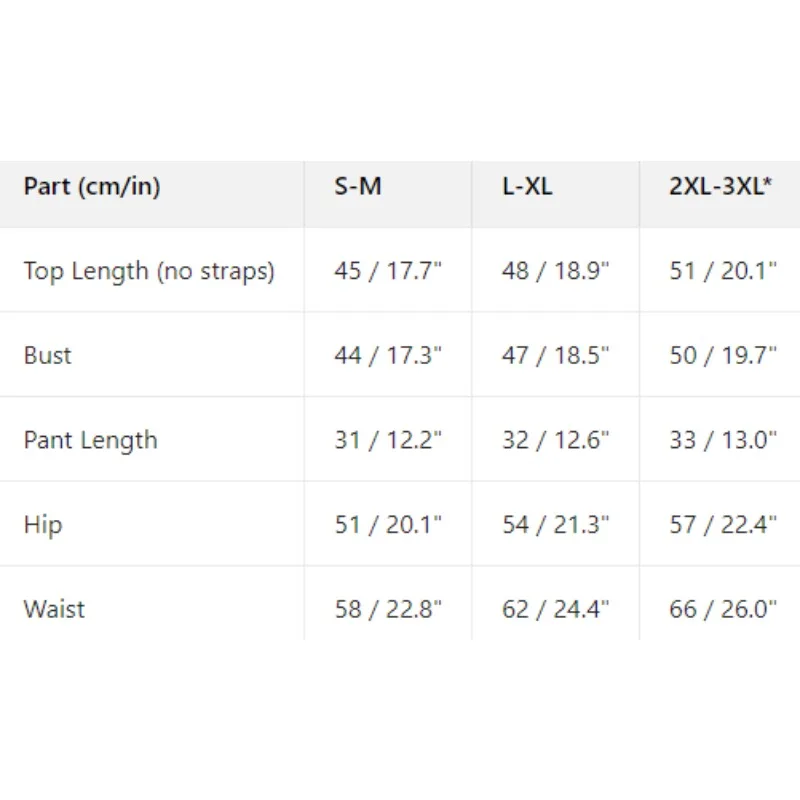
Task: Select Top Length value 45 / 17.7"
Action: pyautogui.click(x=388, y=271)
